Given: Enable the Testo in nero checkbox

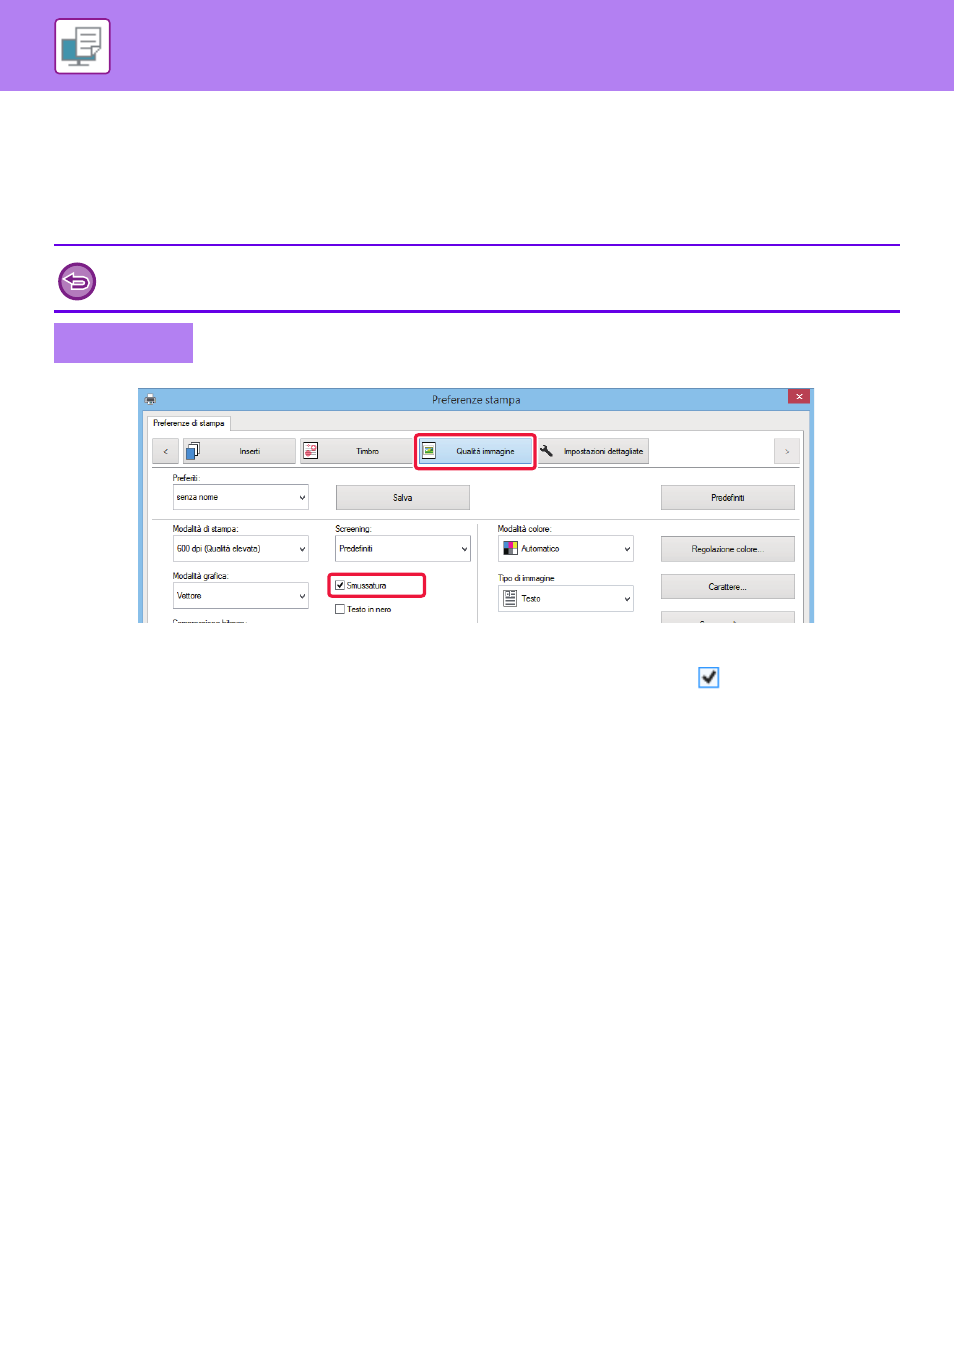Looking at the screenshot, I should tap(340, 609).
